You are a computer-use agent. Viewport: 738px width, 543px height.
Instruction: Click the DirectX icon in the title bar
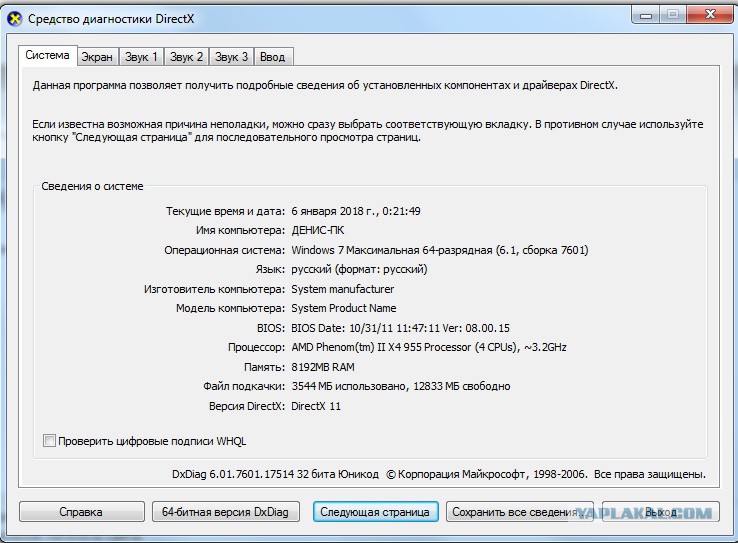tap(15, 18)
